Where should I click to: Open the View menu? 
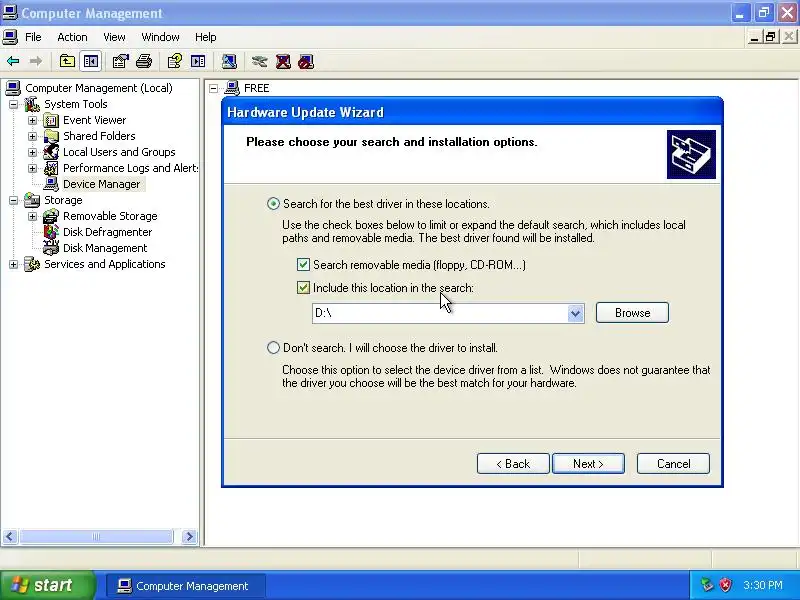(x=114, y=37)
